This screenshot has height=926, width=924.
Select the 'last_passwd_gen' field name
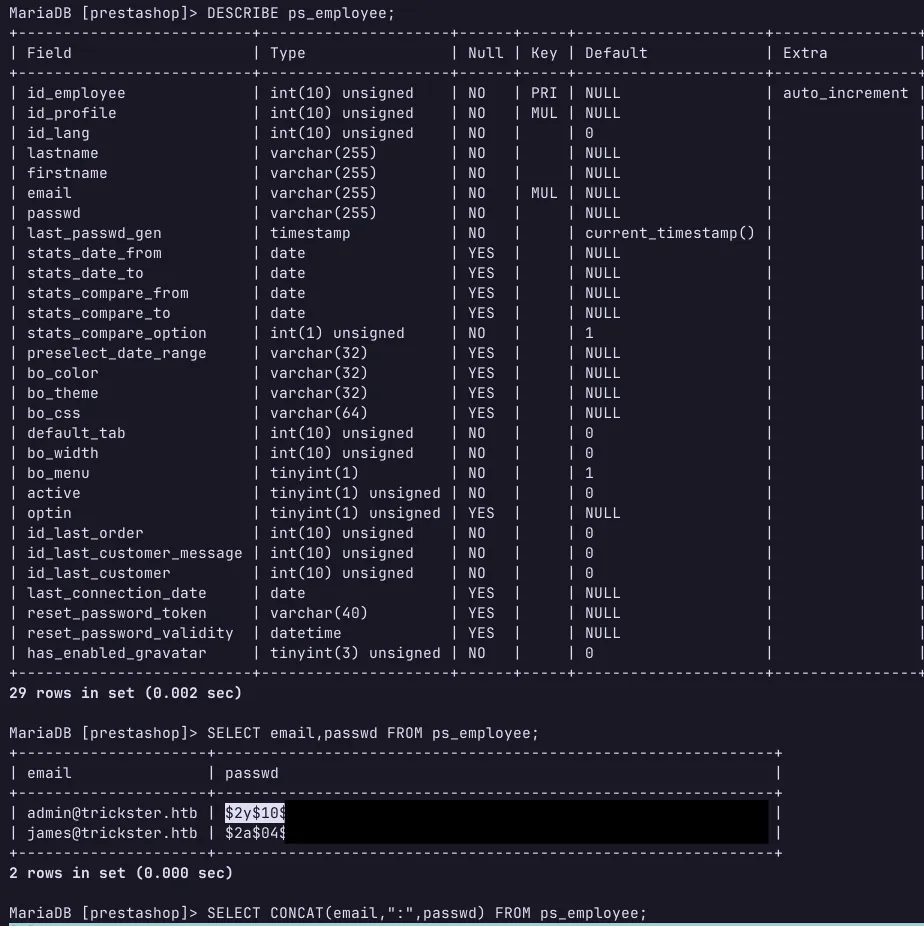(x=94, y=233)
